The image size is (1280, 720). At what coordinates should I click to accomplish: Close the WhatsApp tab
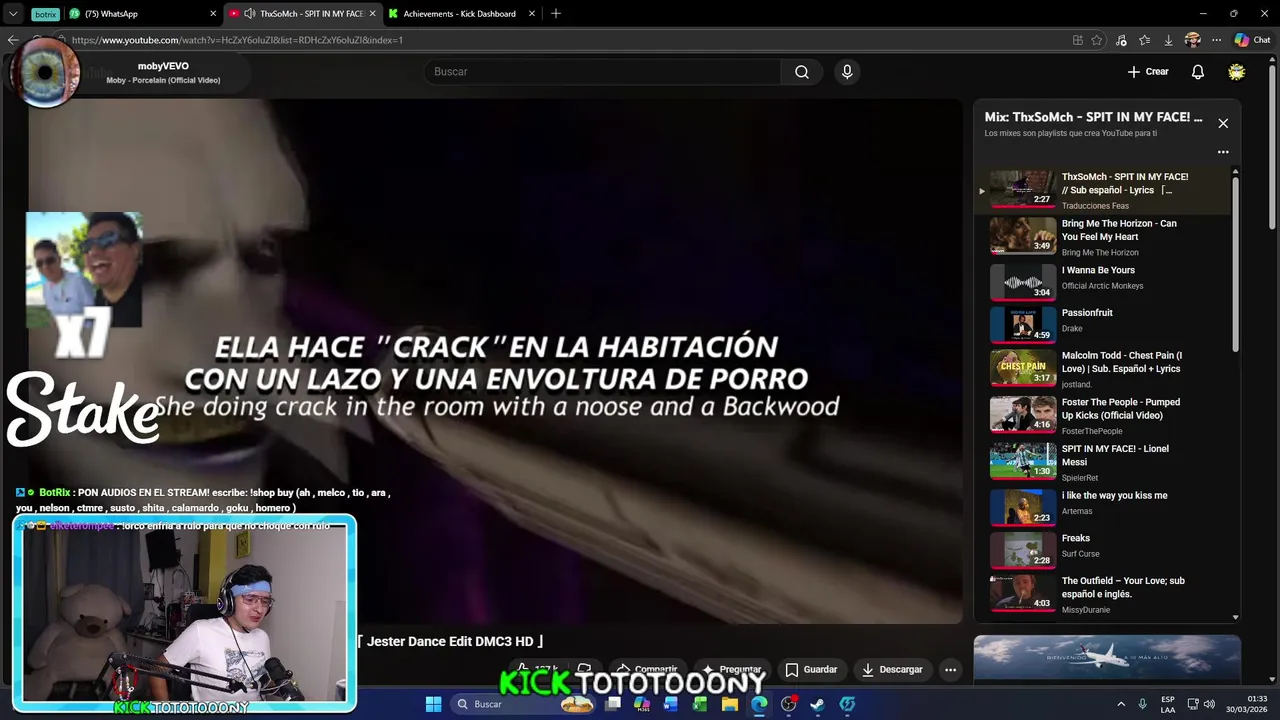[213, 14]
